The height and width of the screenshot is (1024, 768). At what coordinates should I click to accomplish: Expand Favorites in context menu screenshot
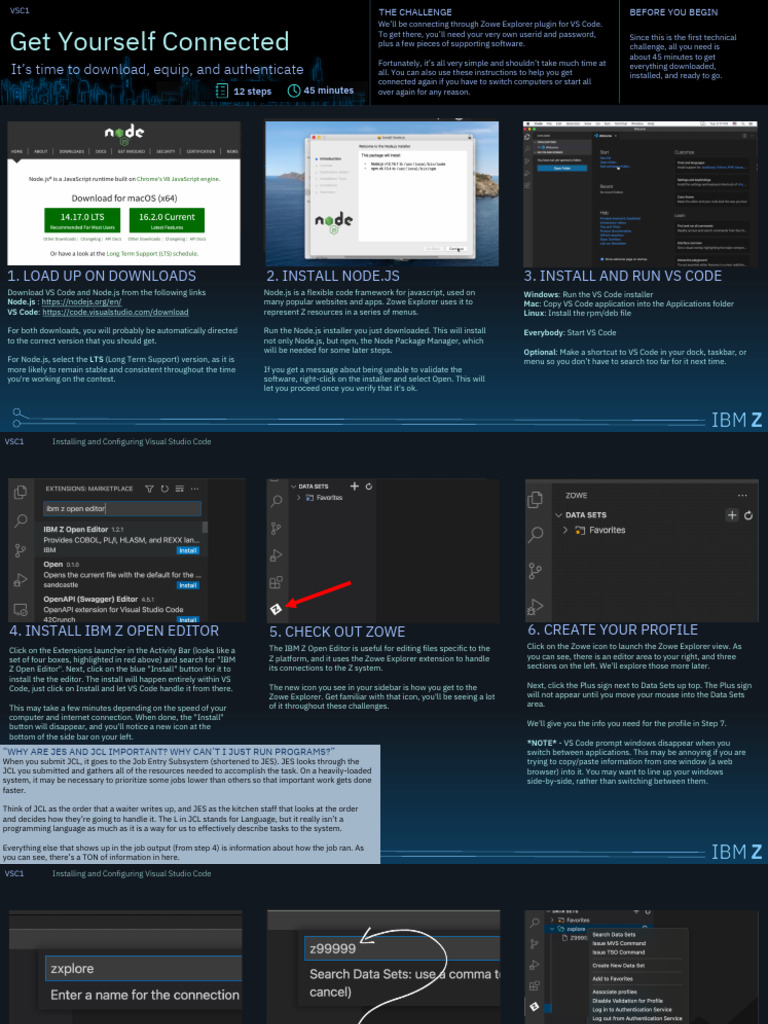[552, 920]
